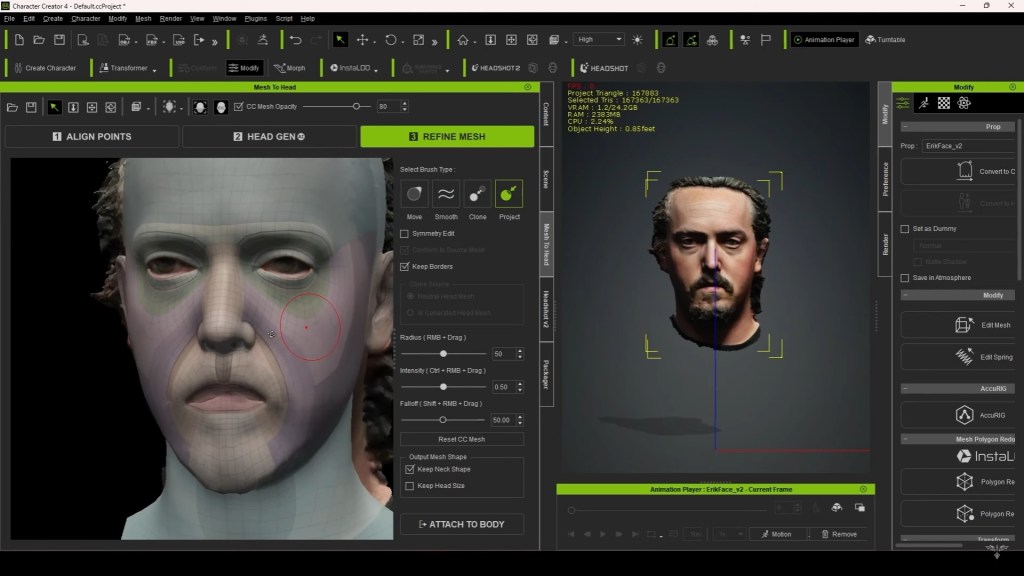
Task: Enable Keep Head Size checkbox
Action: [409, 486]
